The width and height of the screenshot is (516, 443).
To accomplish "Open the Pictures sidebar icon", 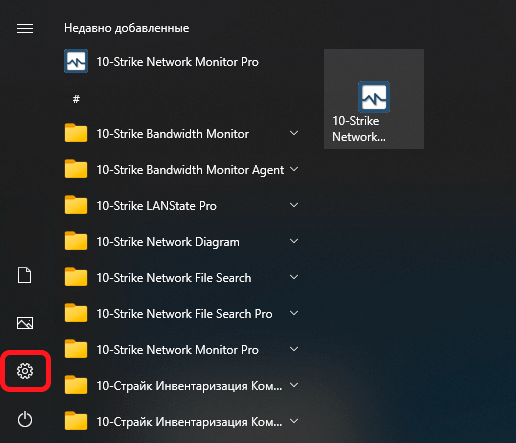I will tap(25, 323).
